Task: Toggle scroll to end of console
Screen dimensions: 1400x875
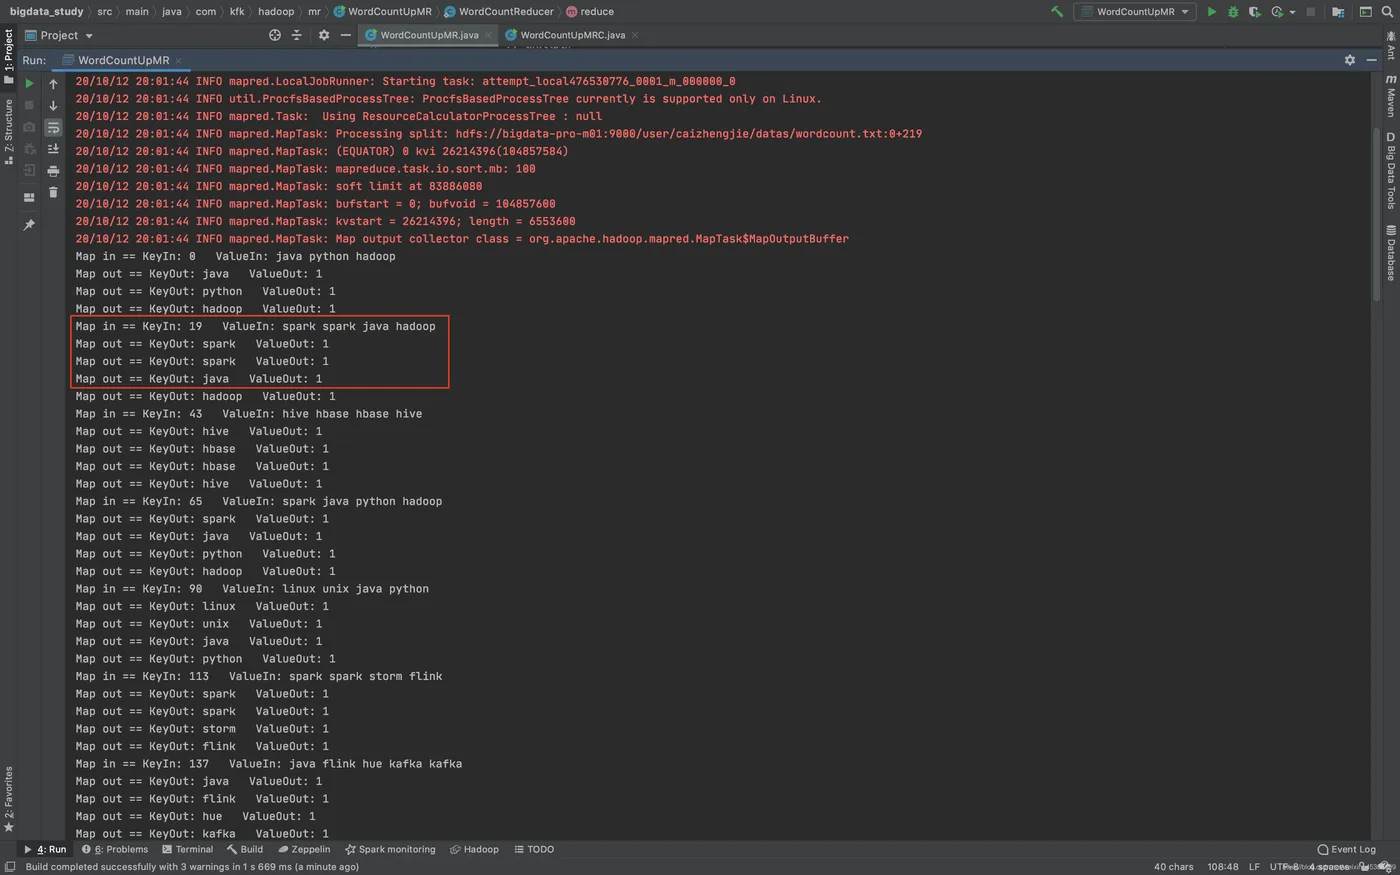Action: click(x=53, y=149)
